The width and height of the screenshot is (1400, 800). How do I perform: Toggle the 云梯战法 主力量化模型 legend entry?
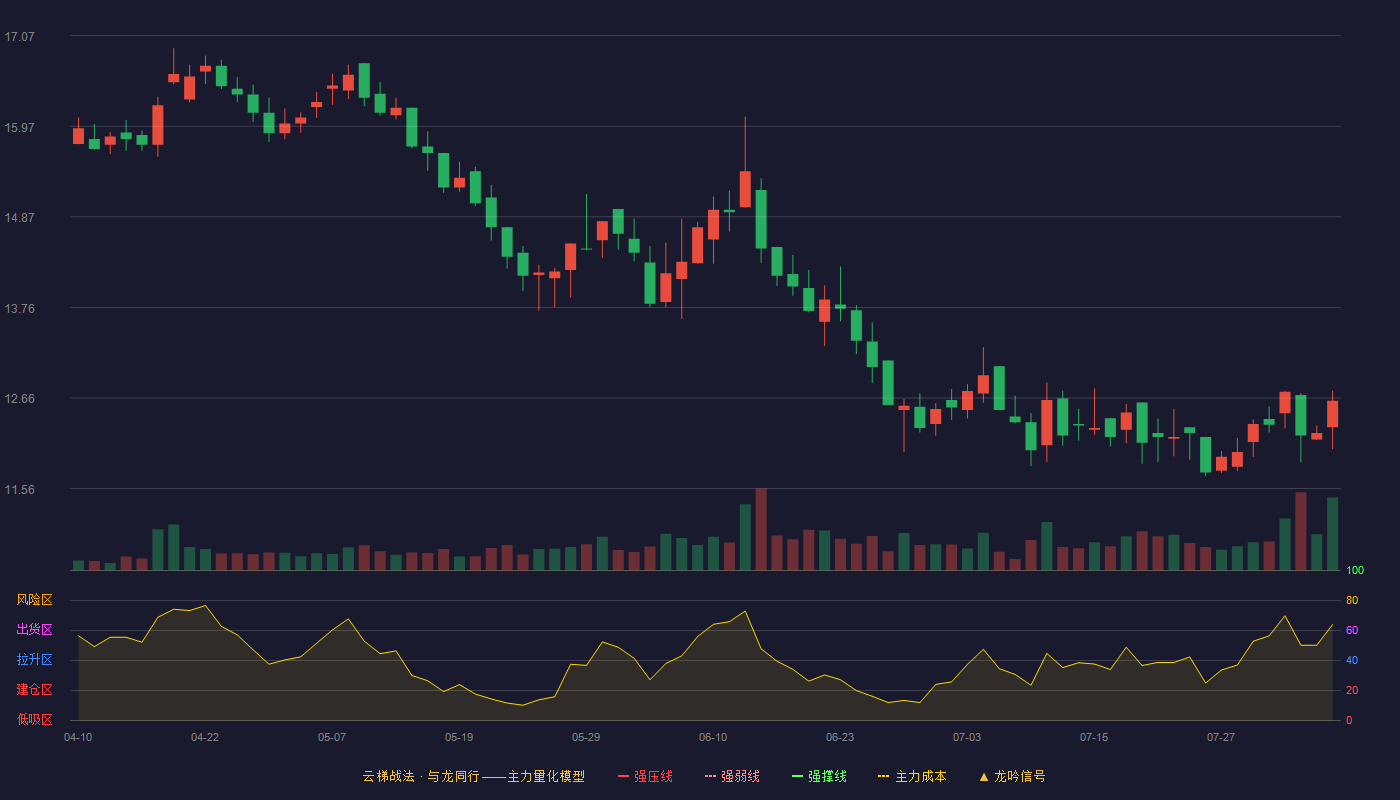click(x=473, y=776)
